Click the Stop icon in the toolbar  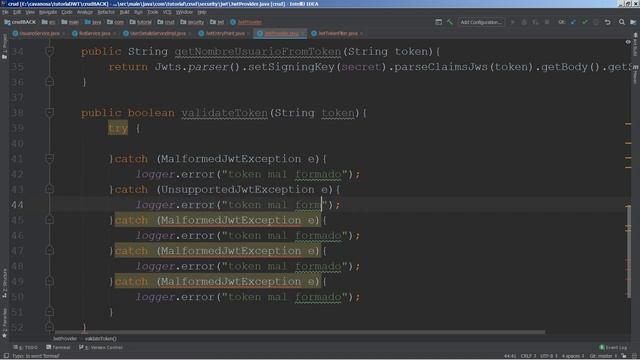[547, 22]
